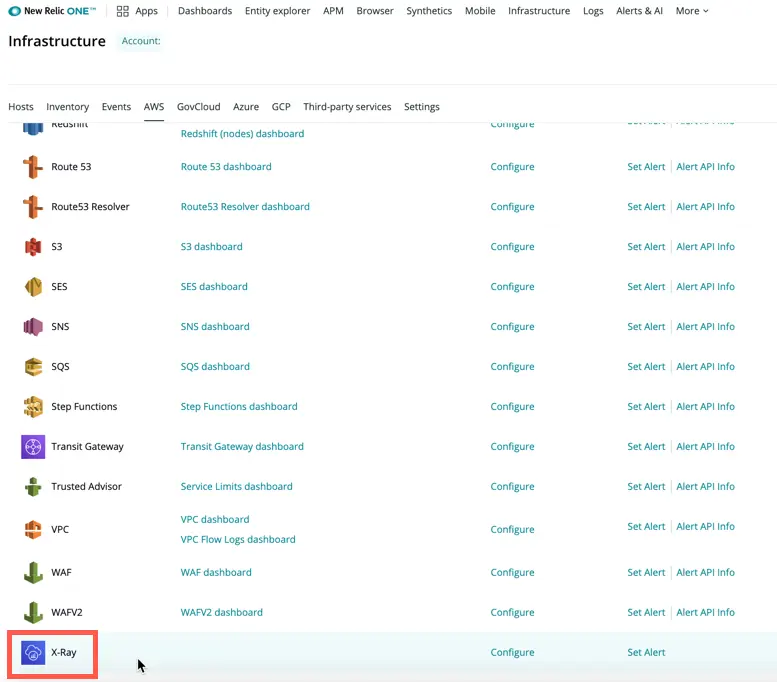
Task: Click the X-Ray service name text
Action: tap(64, 653)
